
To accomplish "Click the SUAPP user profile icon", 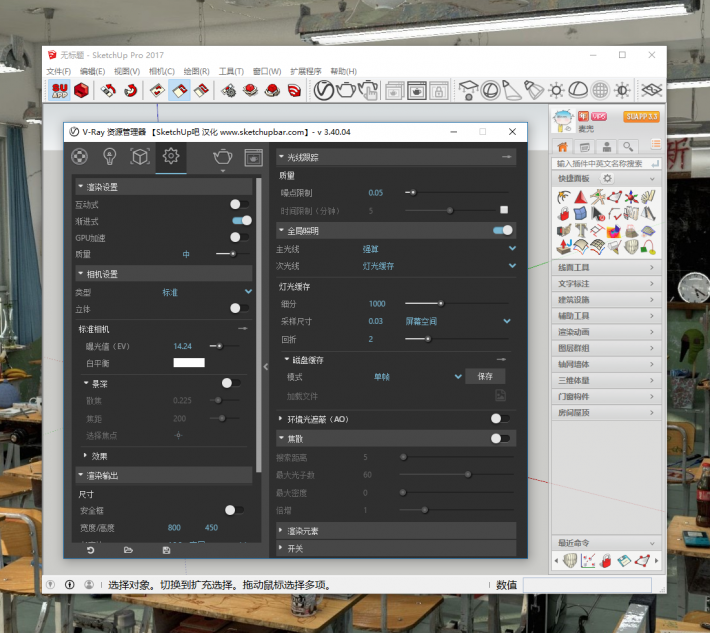I will pyautogui.click(x=607, y=146).
